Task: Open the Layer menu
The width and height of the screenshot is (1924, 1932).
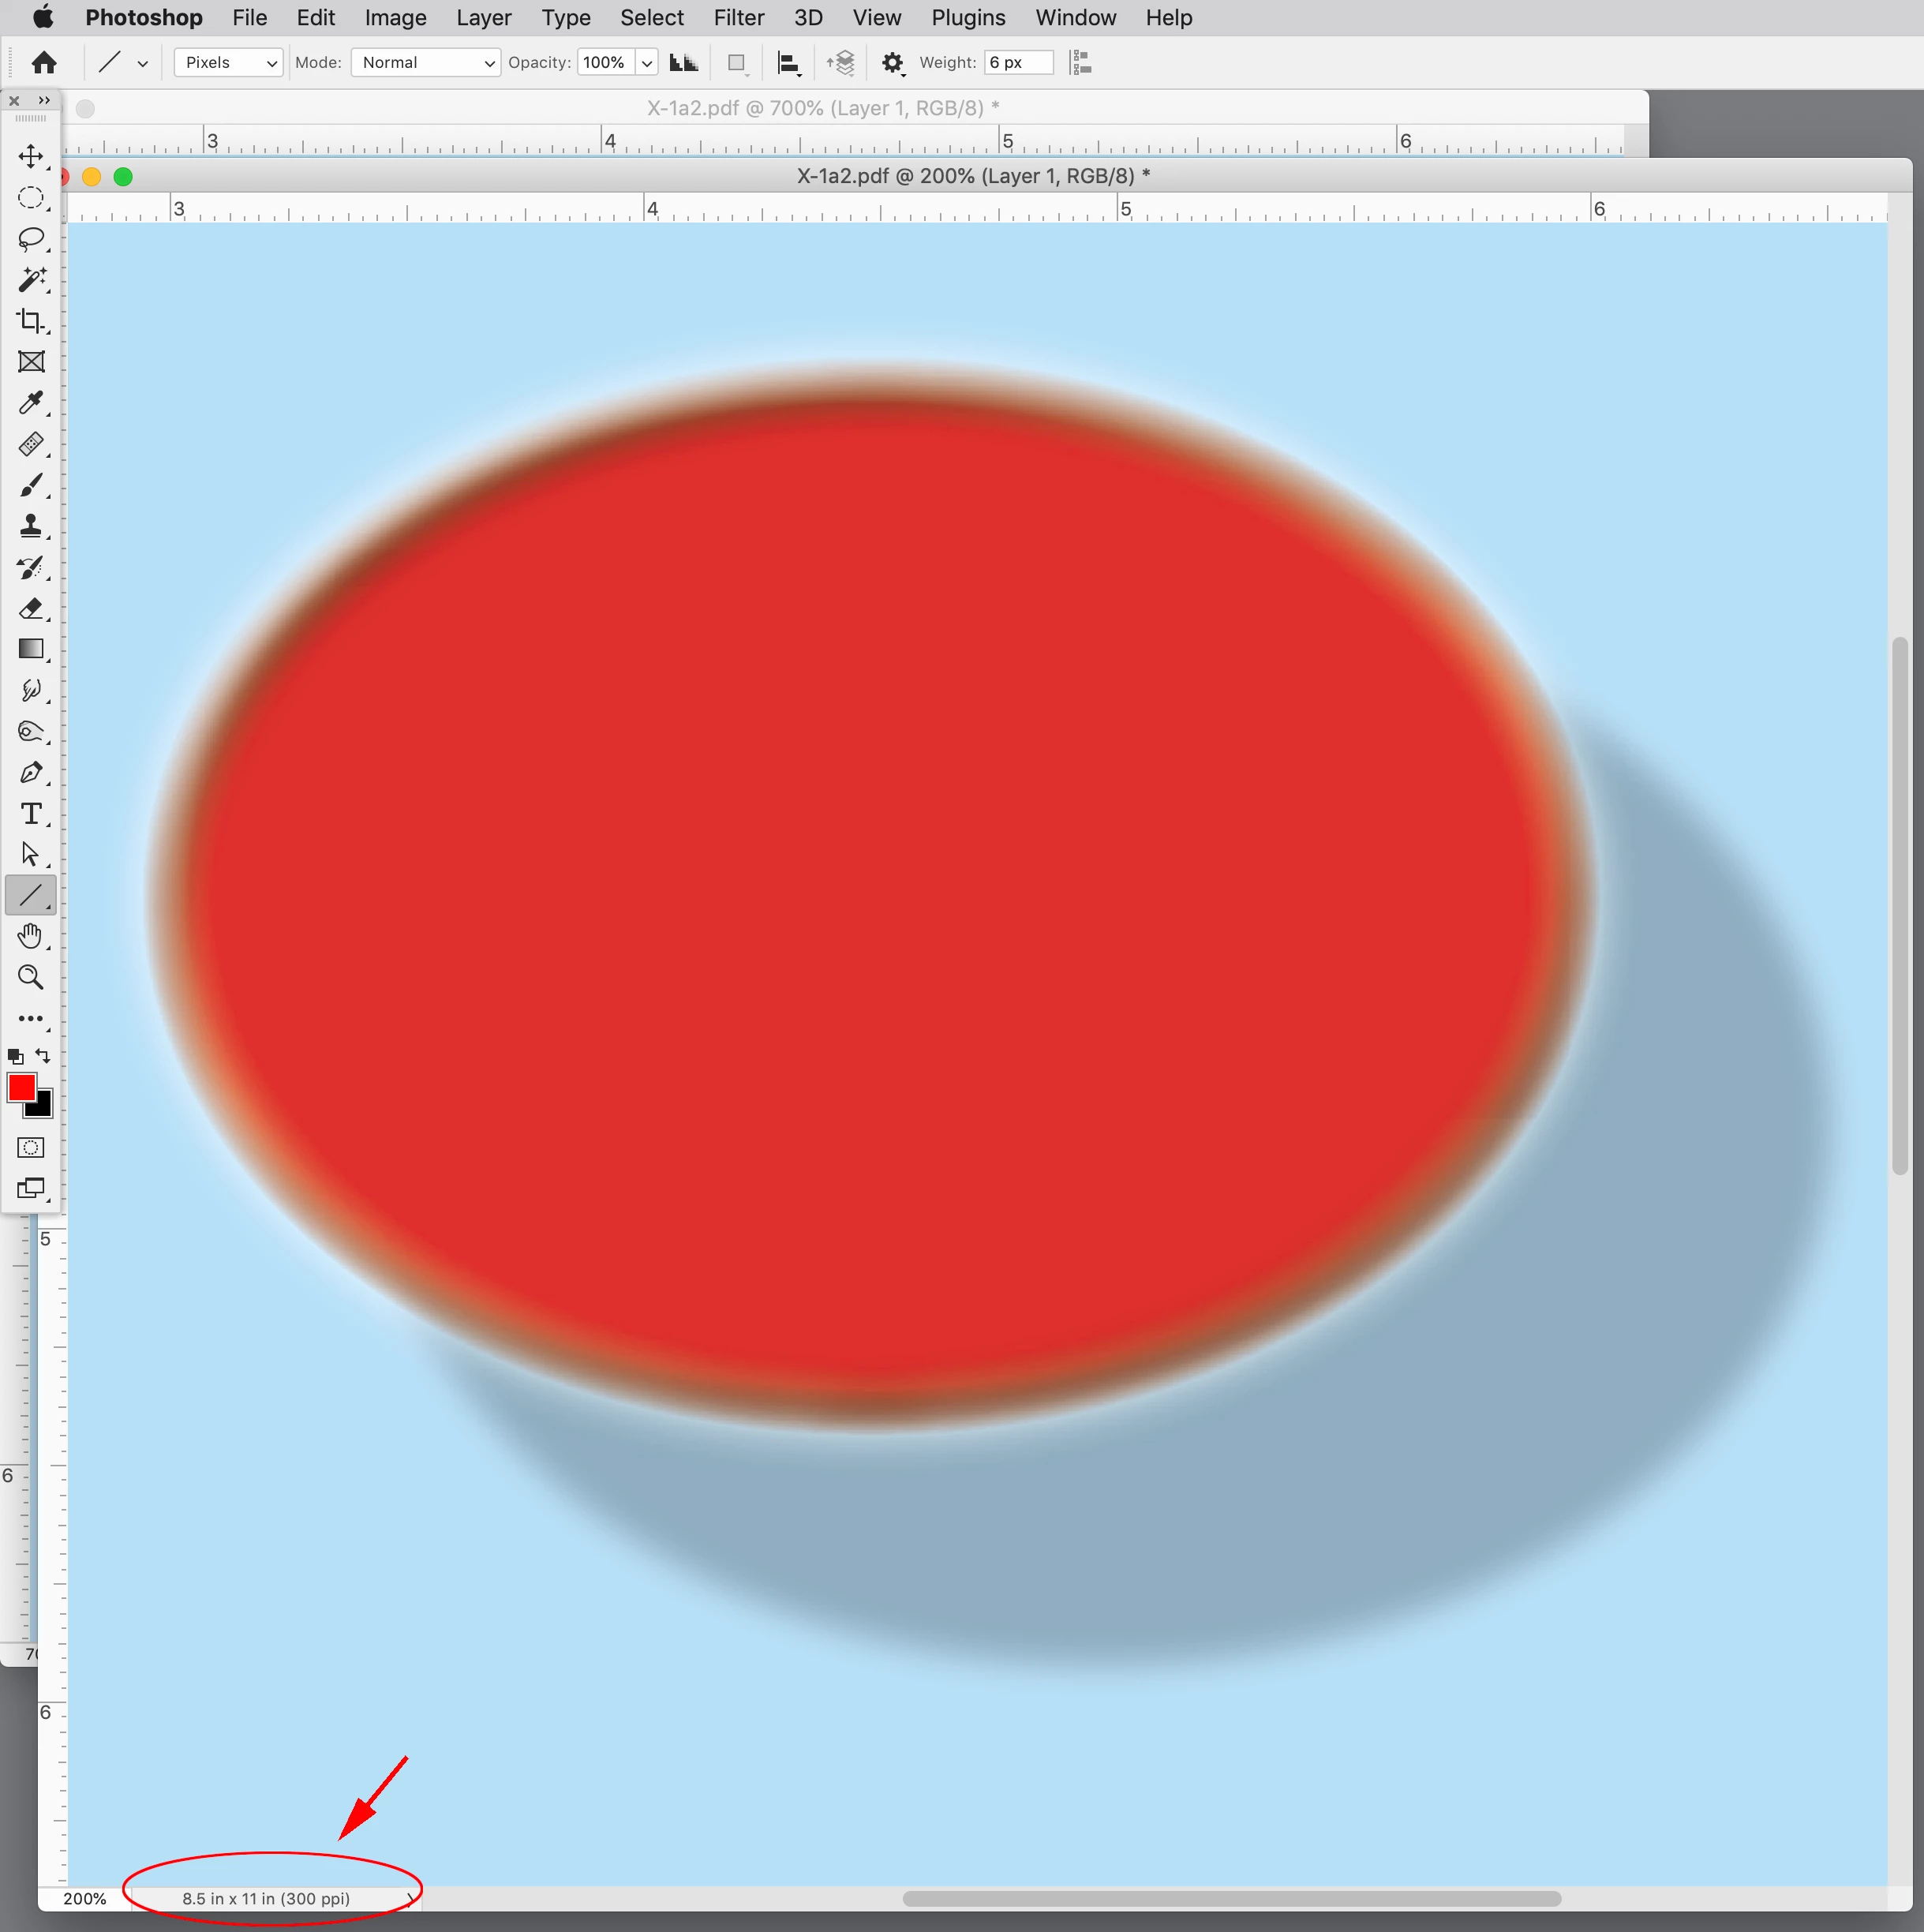Action: (483, 18)
